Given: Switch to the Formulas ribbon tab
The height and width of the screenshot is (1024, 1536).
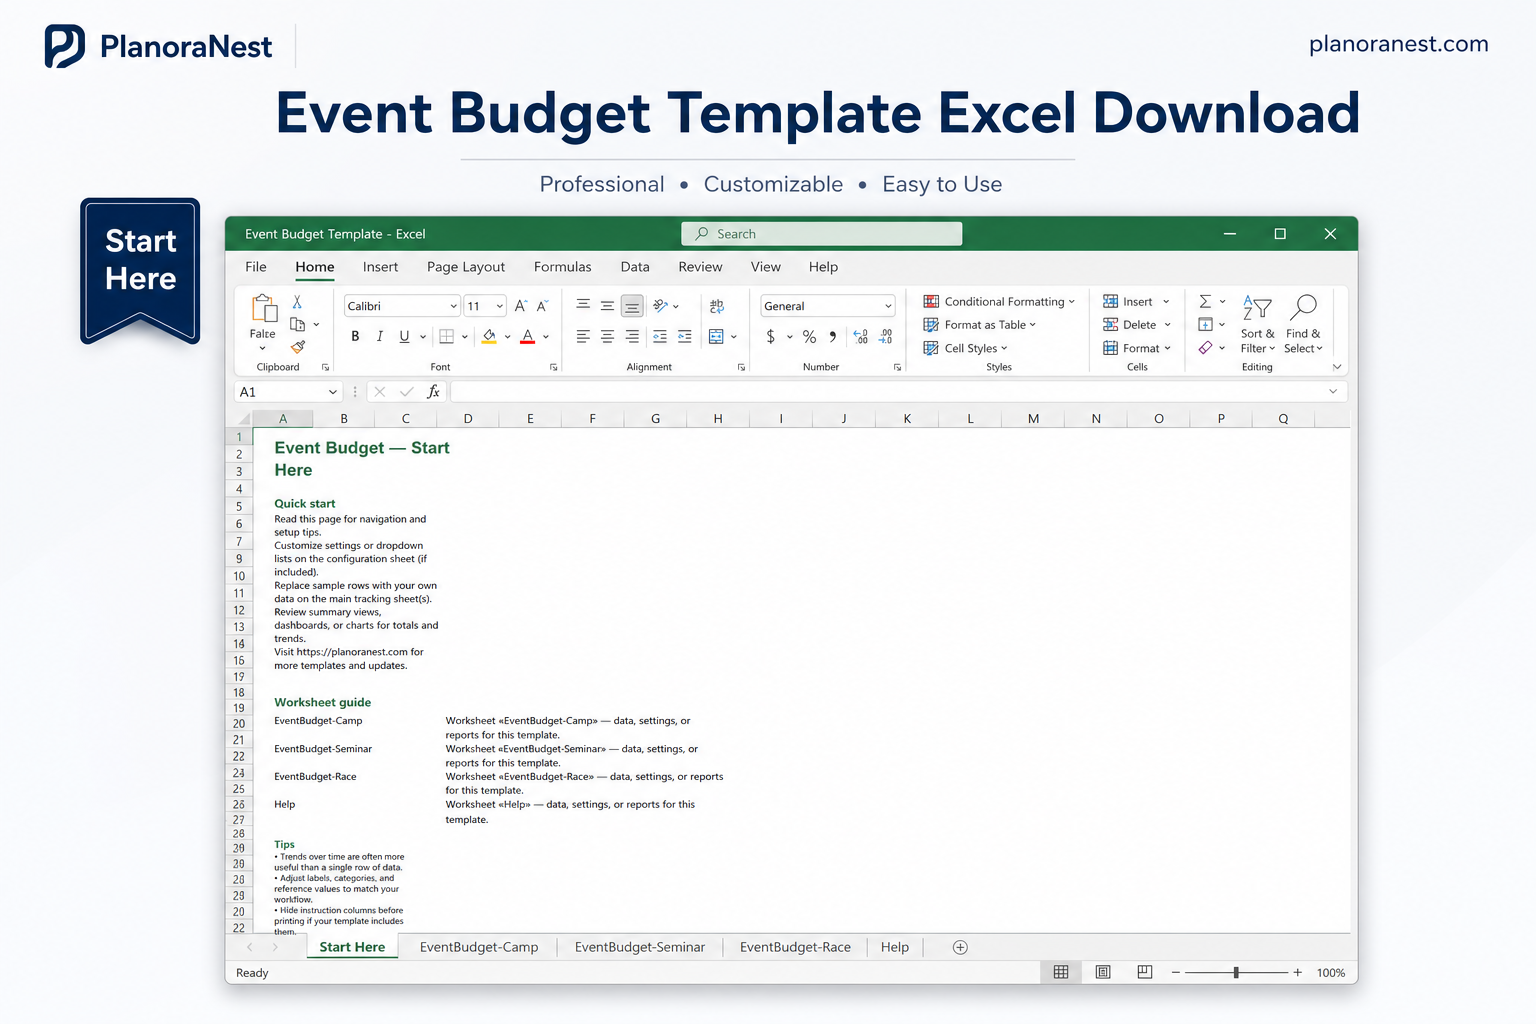Looking at the screenshot, I should (x=563, y=267).
